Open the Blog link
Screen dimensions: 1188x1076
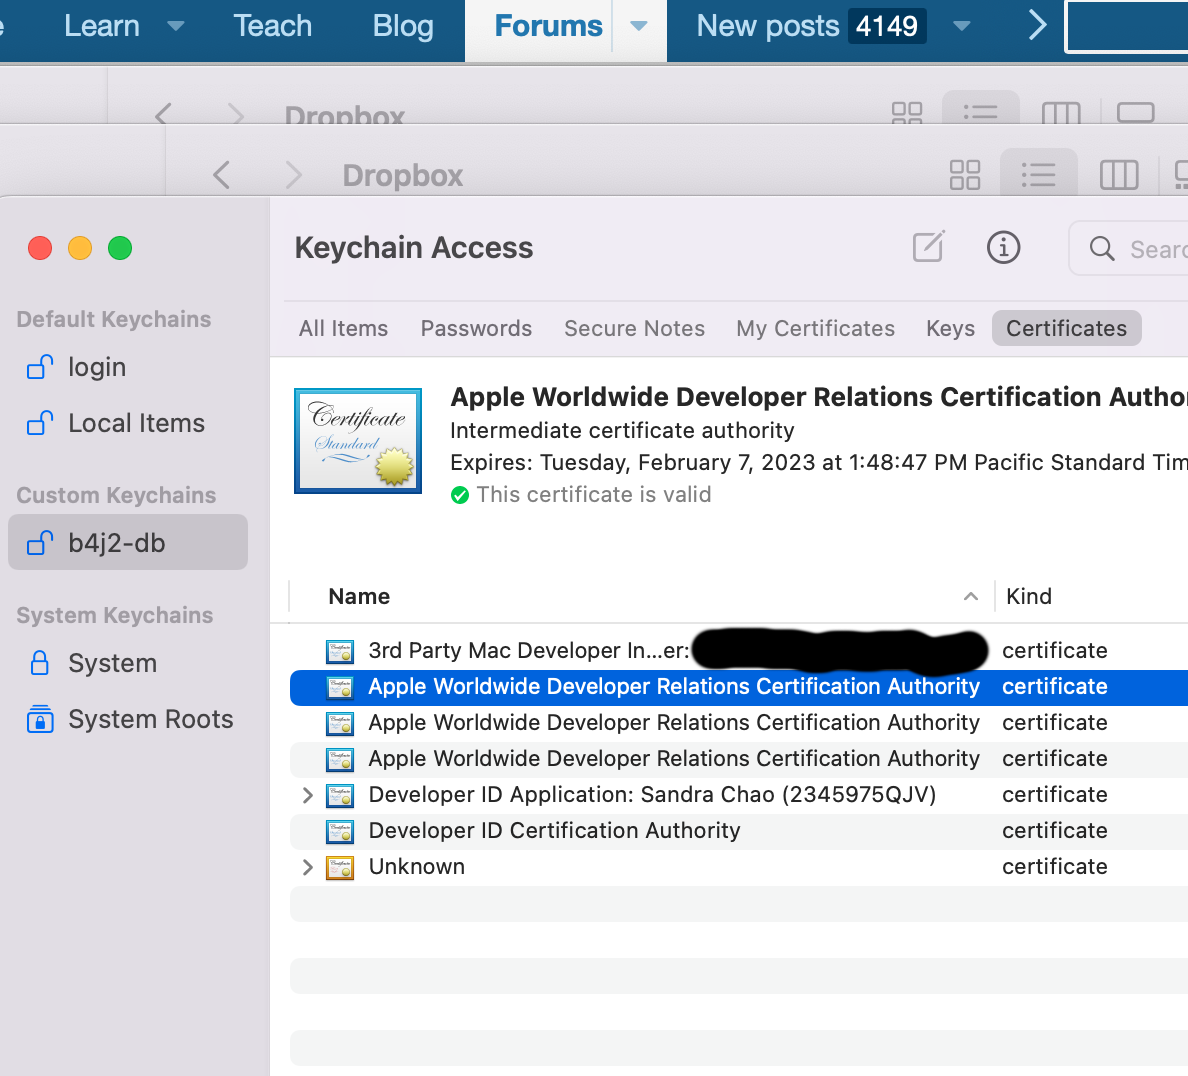pos(403,26)
